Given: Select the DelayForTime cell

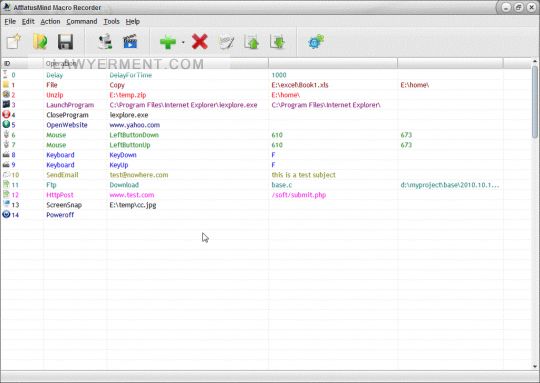Looking at the screenshot, I should click(x=131, y=75).
